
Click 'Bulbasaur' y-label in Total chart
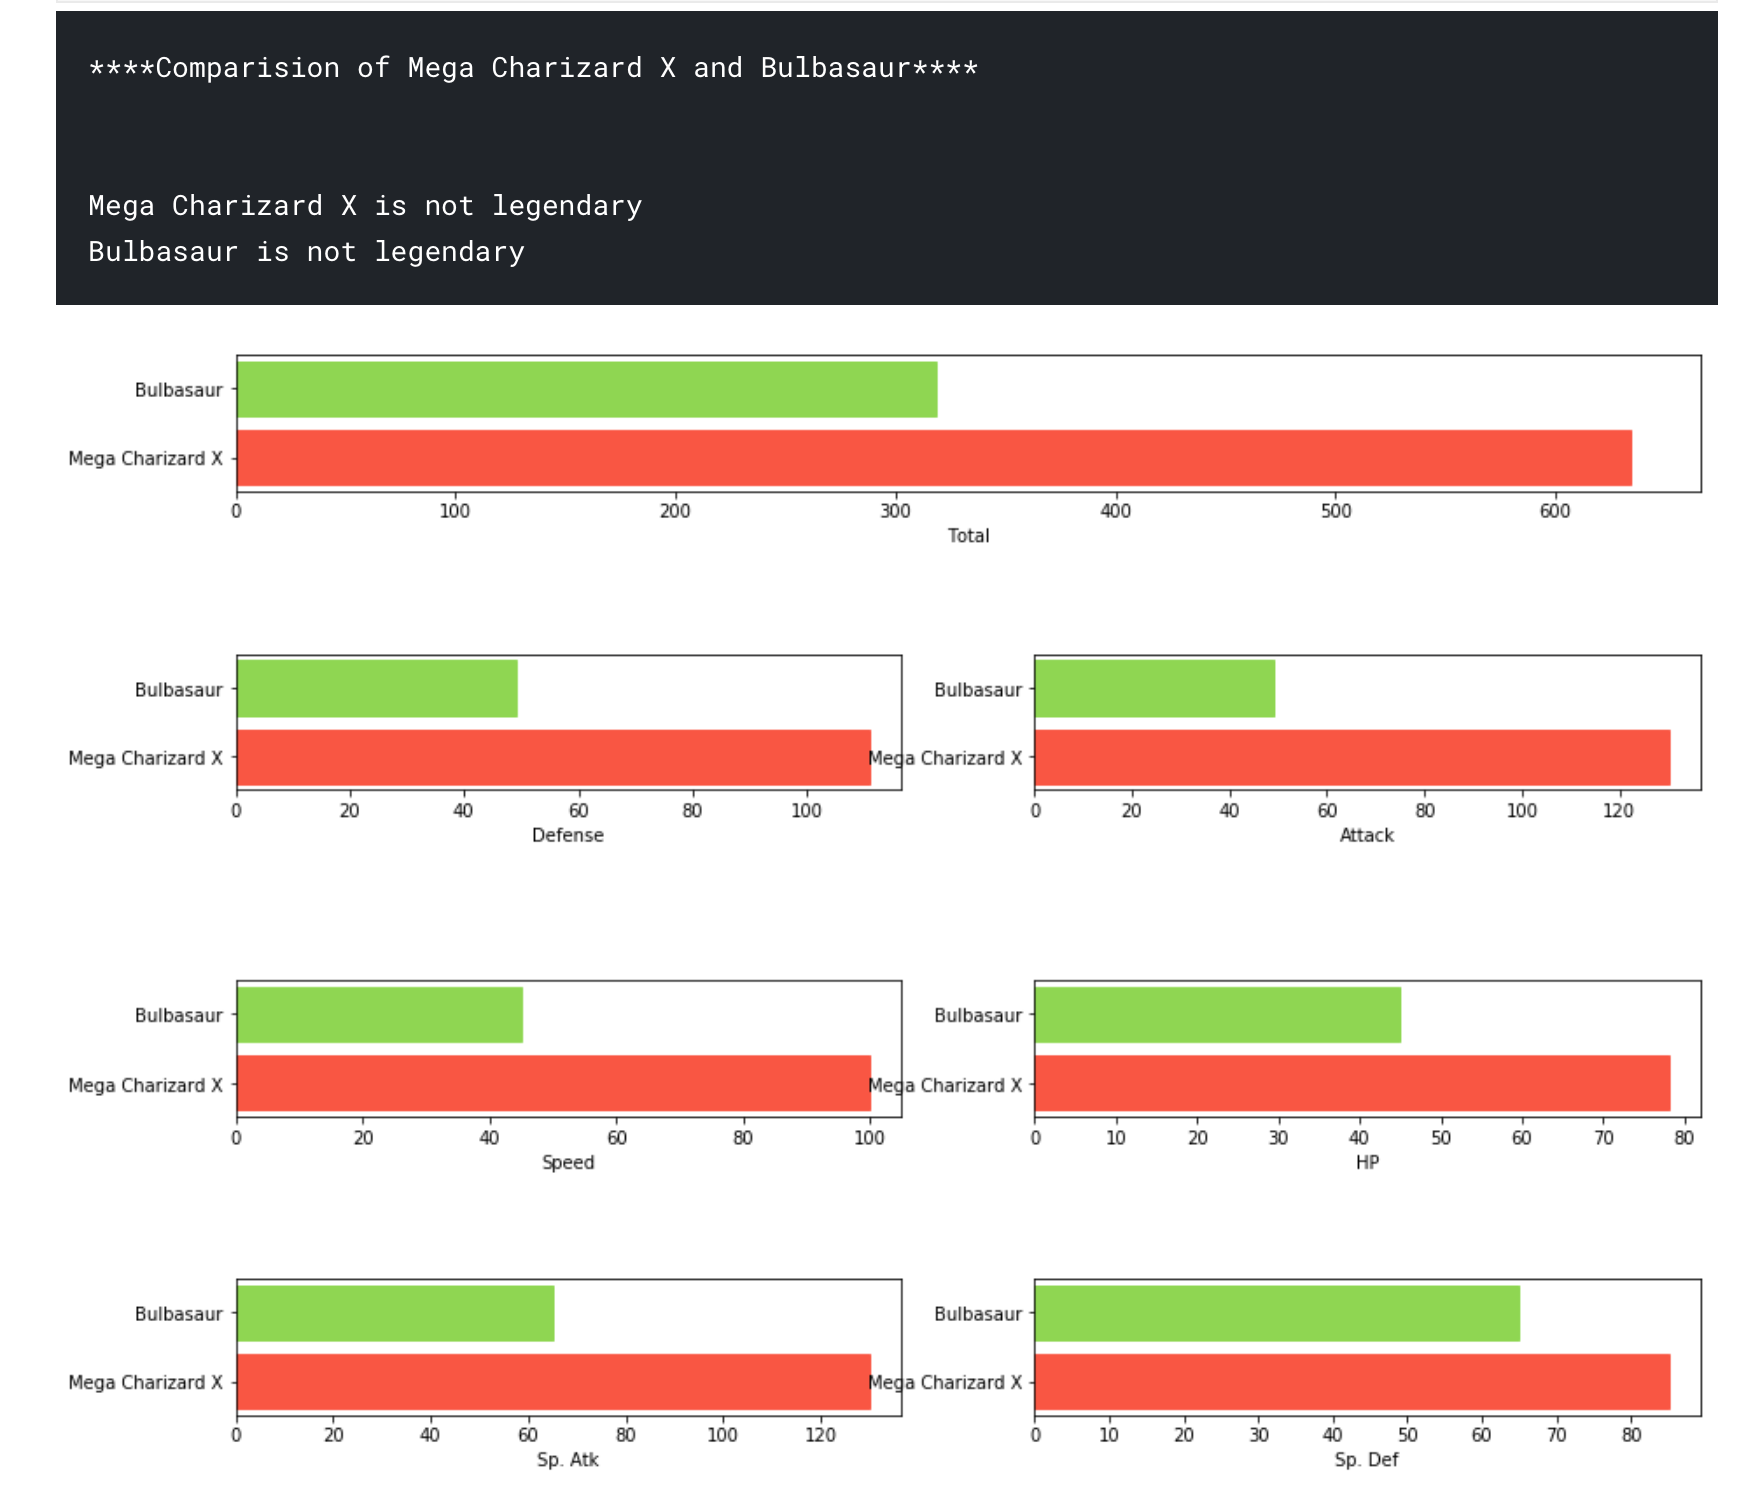point(178,390)
